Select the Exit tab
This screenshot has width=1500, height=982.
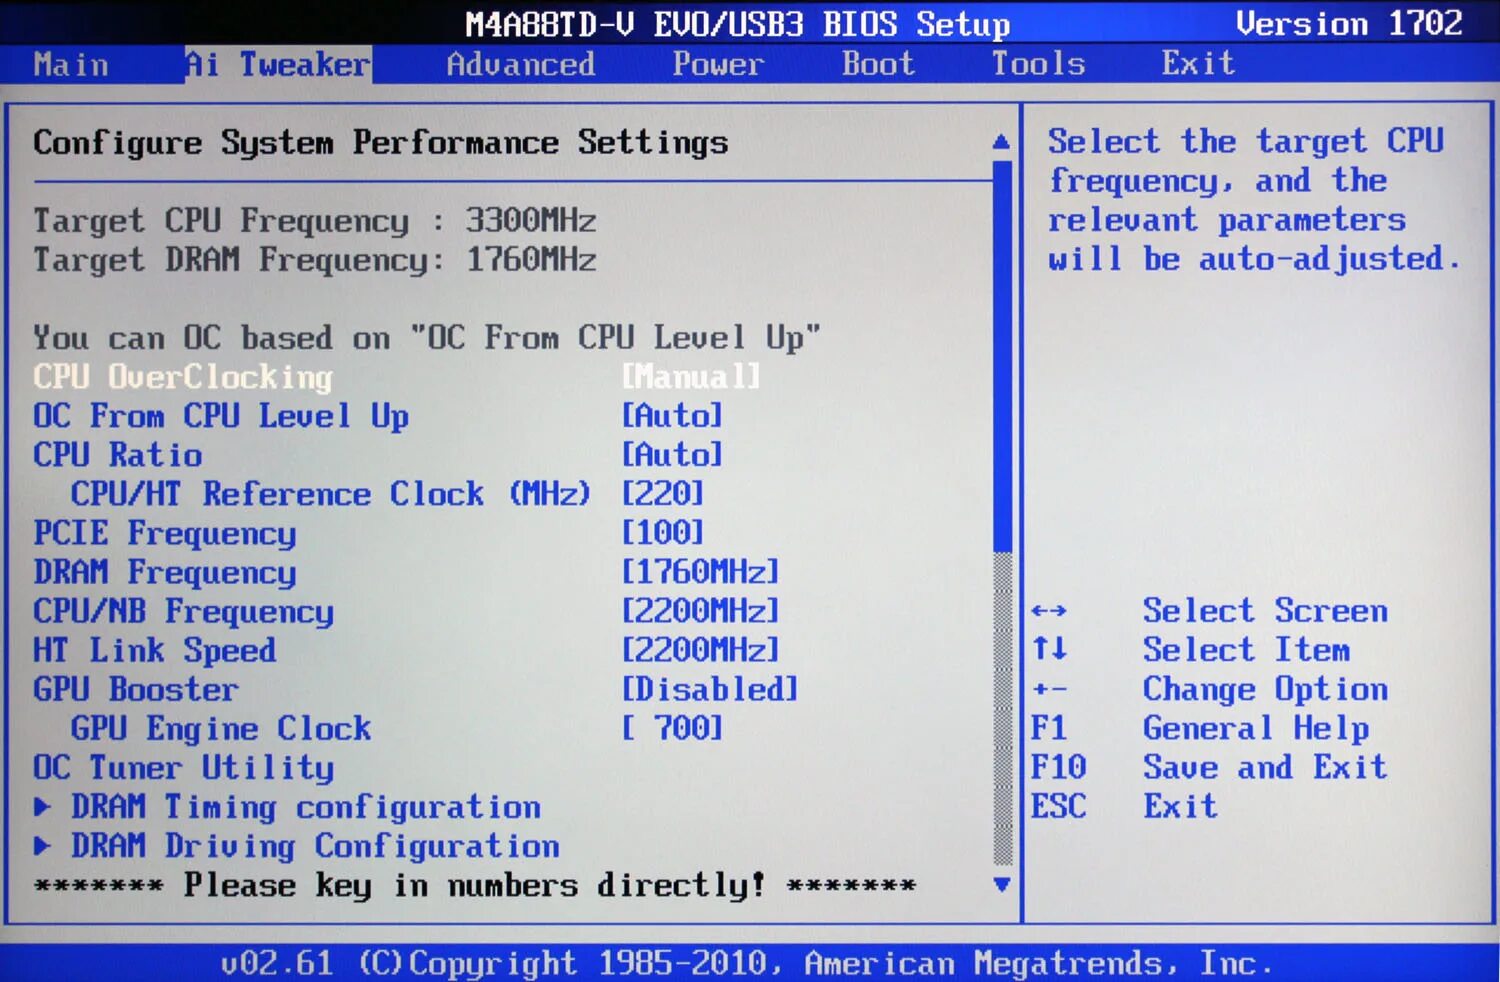point(1198,65)
